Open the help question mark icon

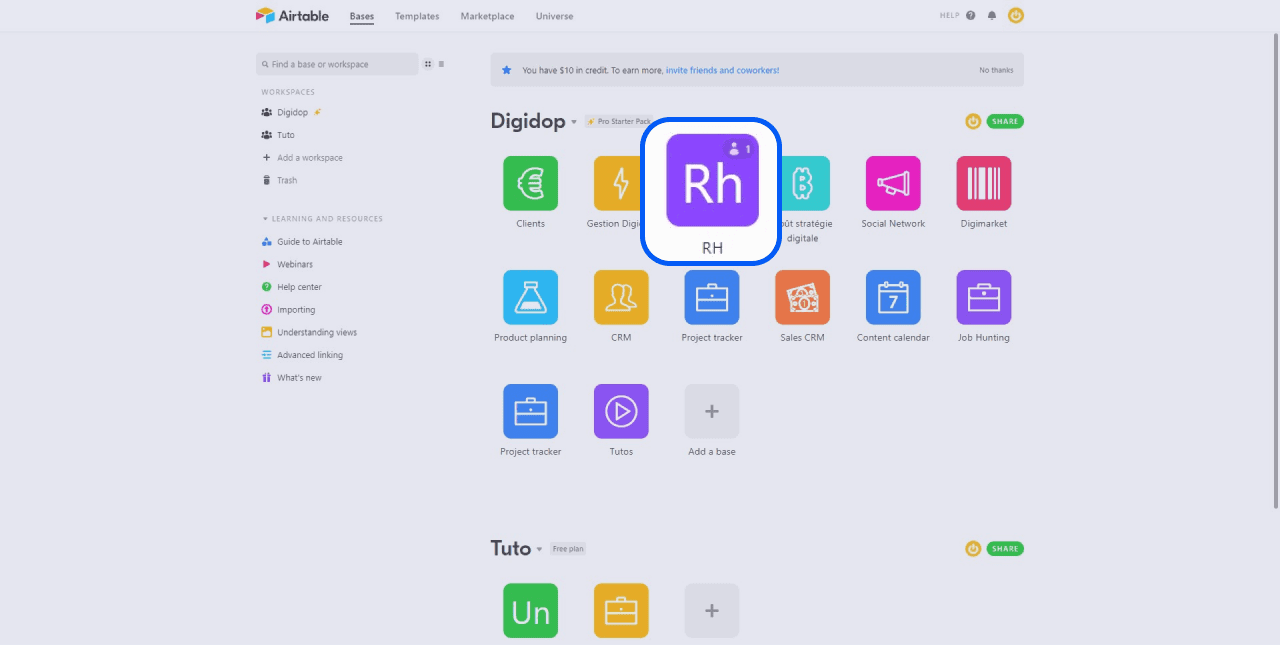[971, 15]
